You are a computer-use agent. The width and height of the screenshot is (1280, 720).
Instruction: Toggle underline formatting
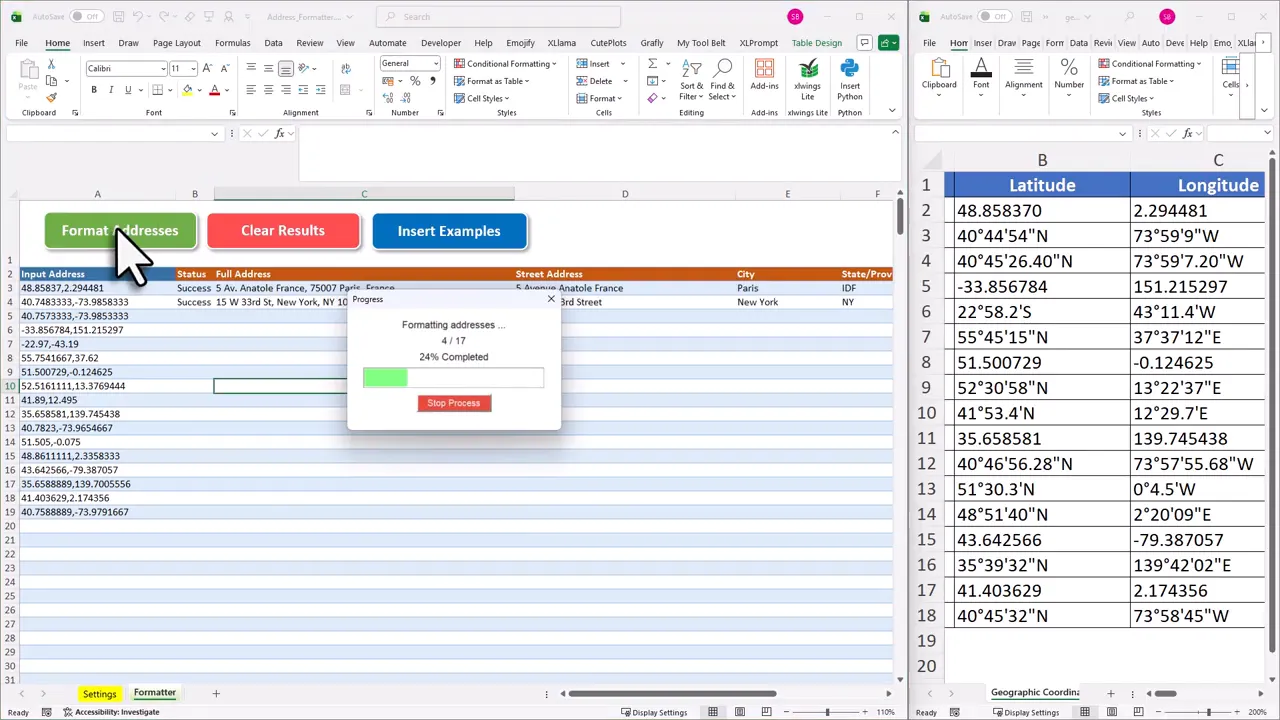point(127,89)
